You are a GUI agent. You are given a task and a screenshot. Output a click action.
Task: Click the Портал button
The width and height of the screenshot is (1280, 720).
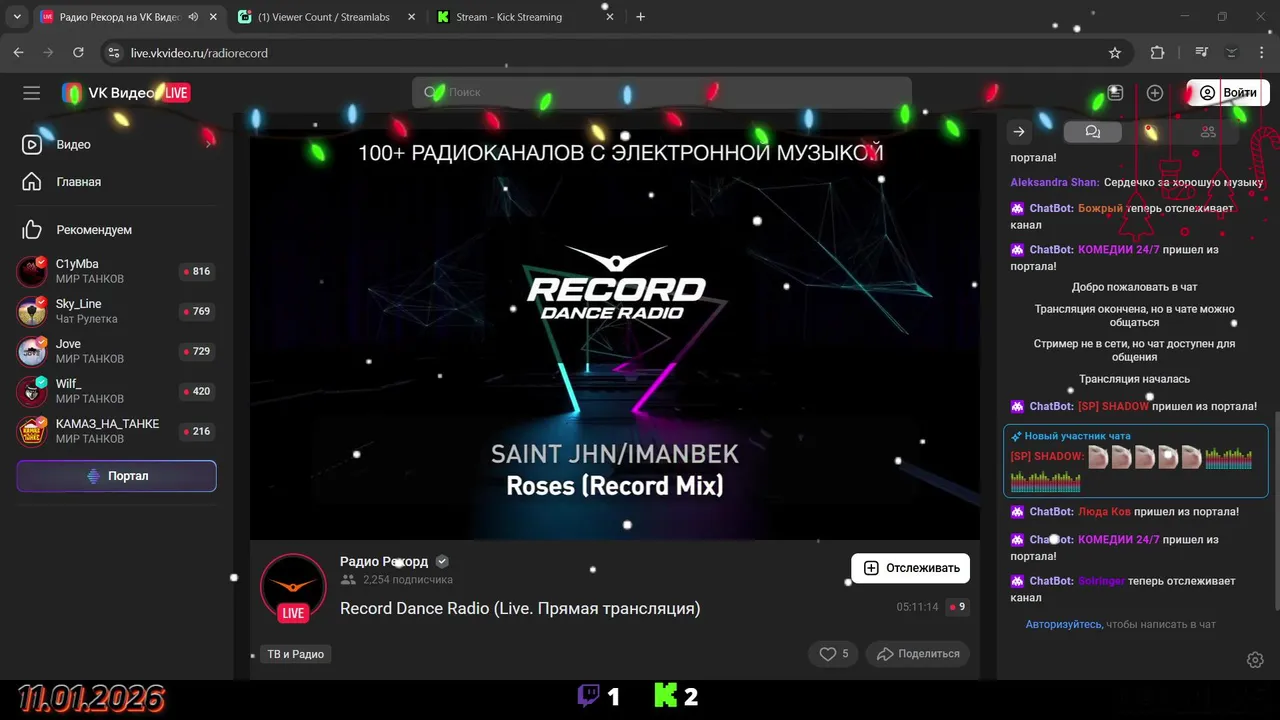[116, 476]
